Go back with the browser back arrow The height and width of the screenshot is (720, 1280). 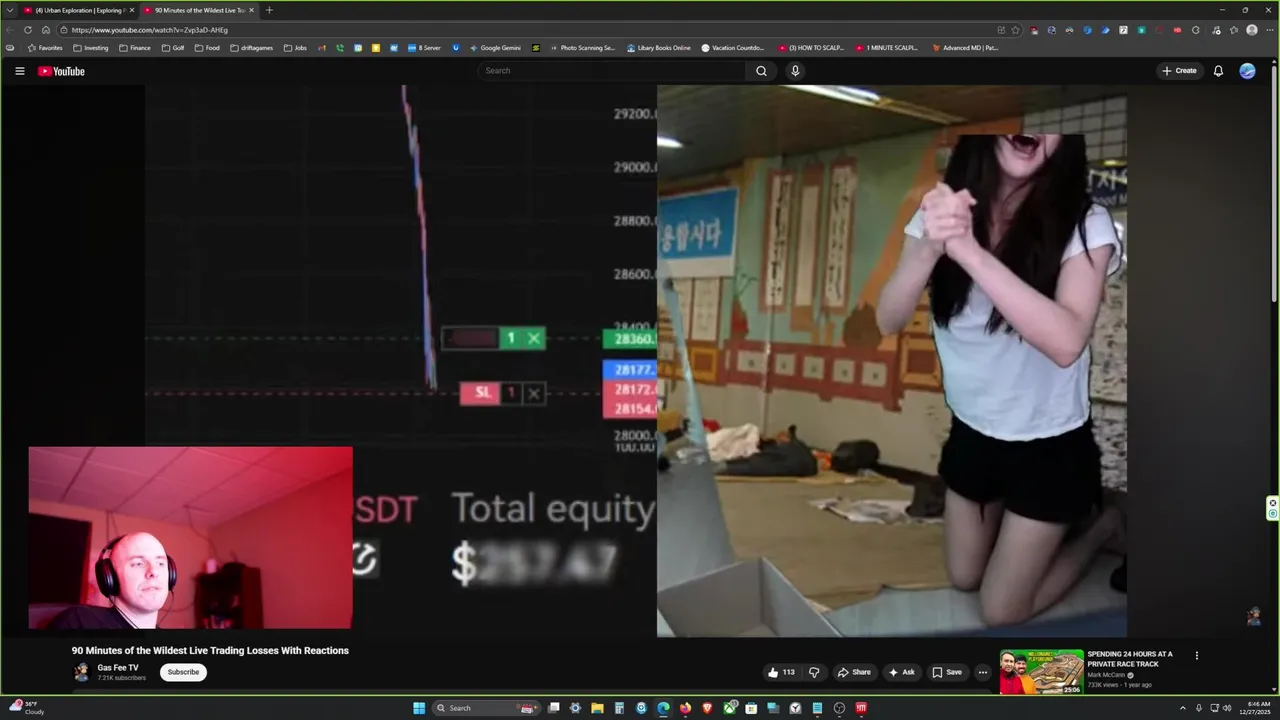[x=11, y=30]
